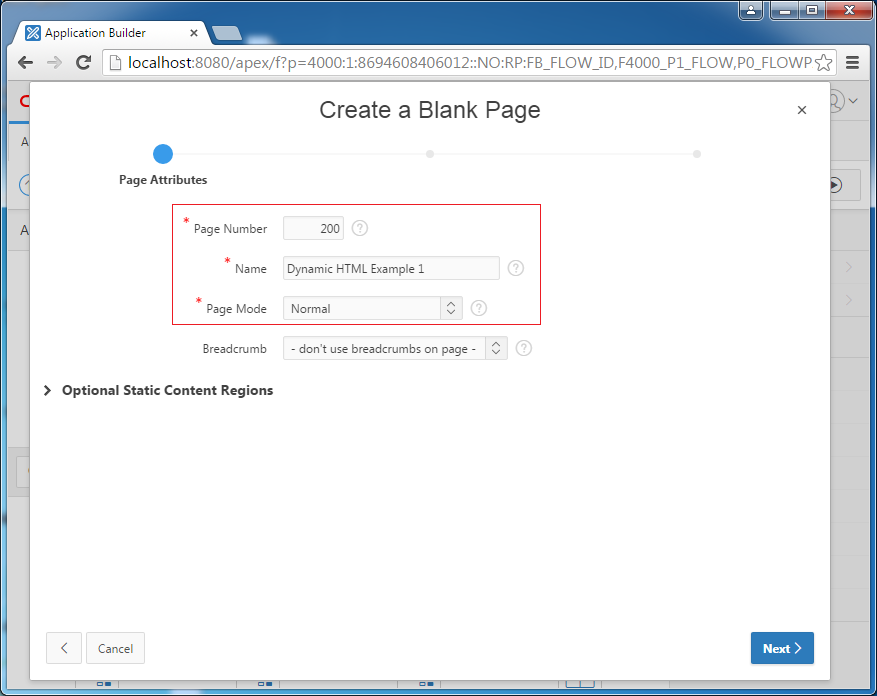Click the Name input field

point(391,268)
